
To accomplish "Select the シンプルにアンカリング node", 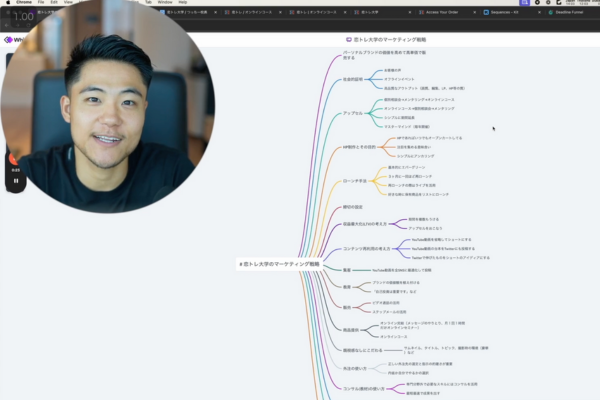I will (x=416, y=156).
